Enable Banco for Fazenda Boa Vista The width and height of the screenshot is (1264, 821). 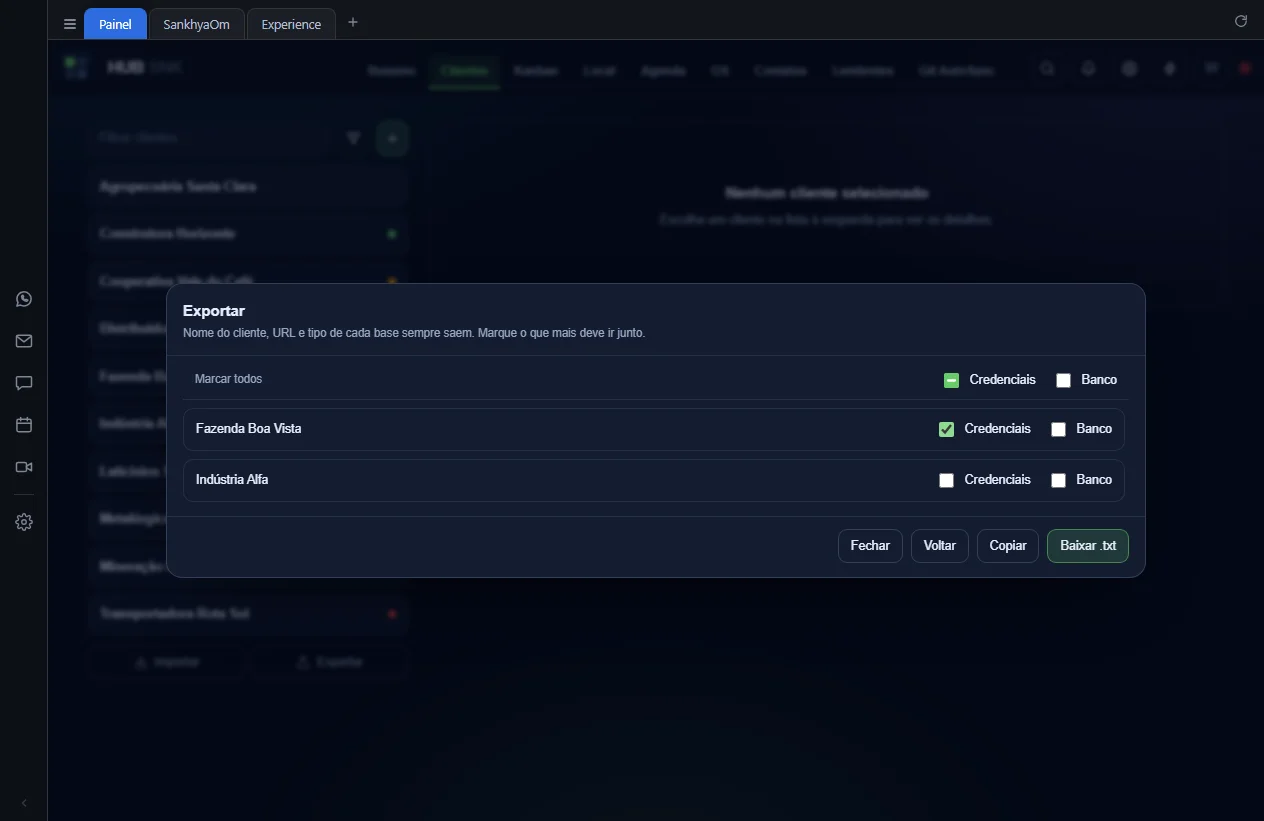(1058, 429)
